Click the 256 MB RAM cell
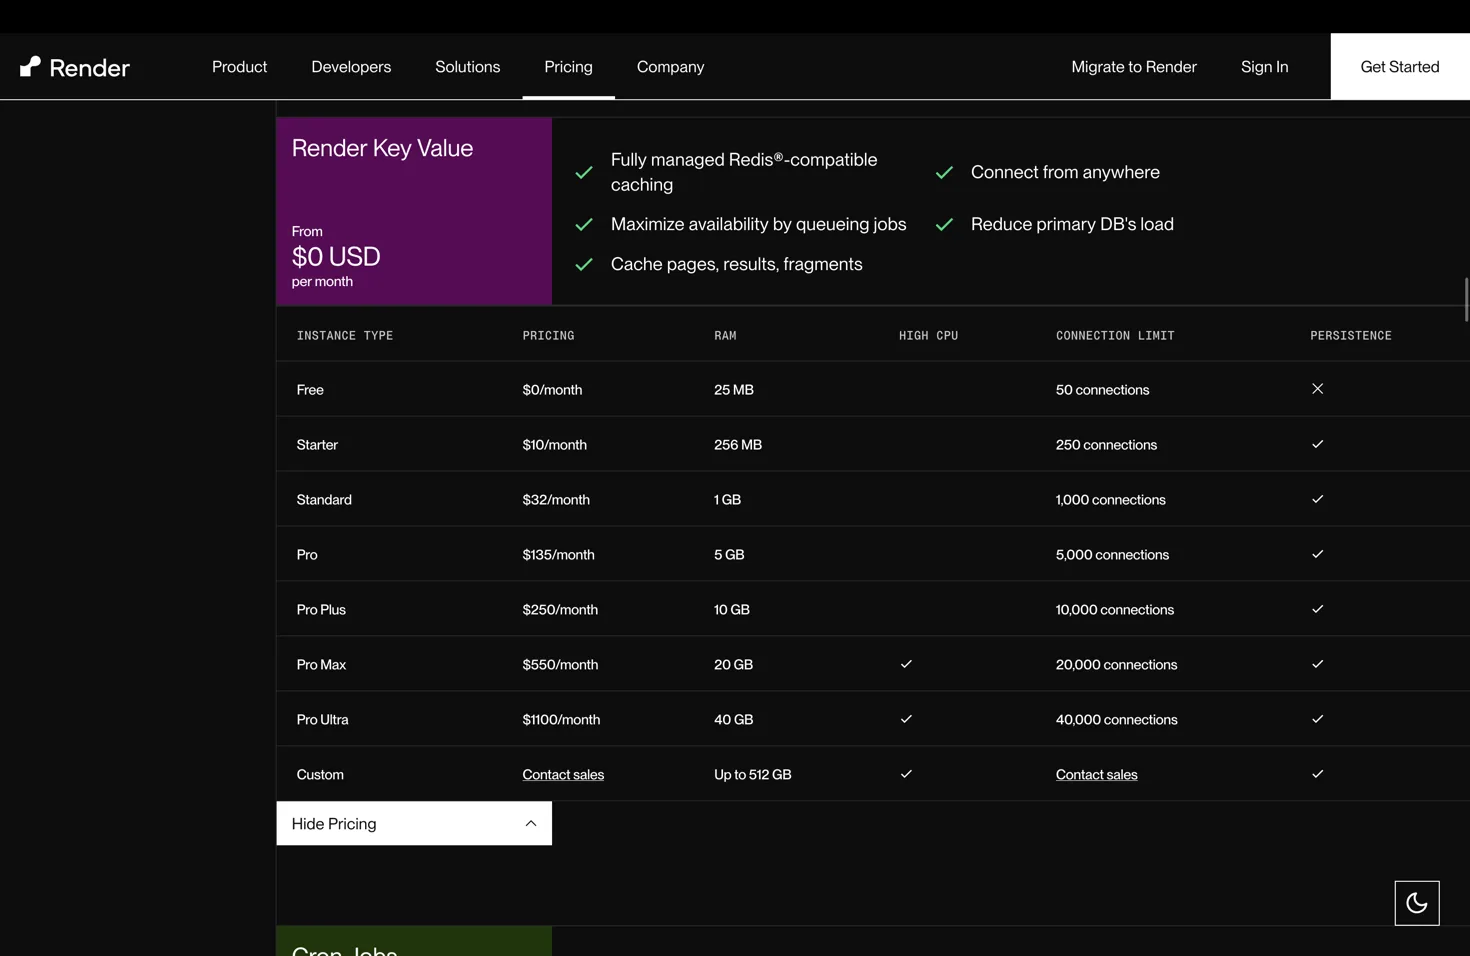 click(x=738, y=445)
